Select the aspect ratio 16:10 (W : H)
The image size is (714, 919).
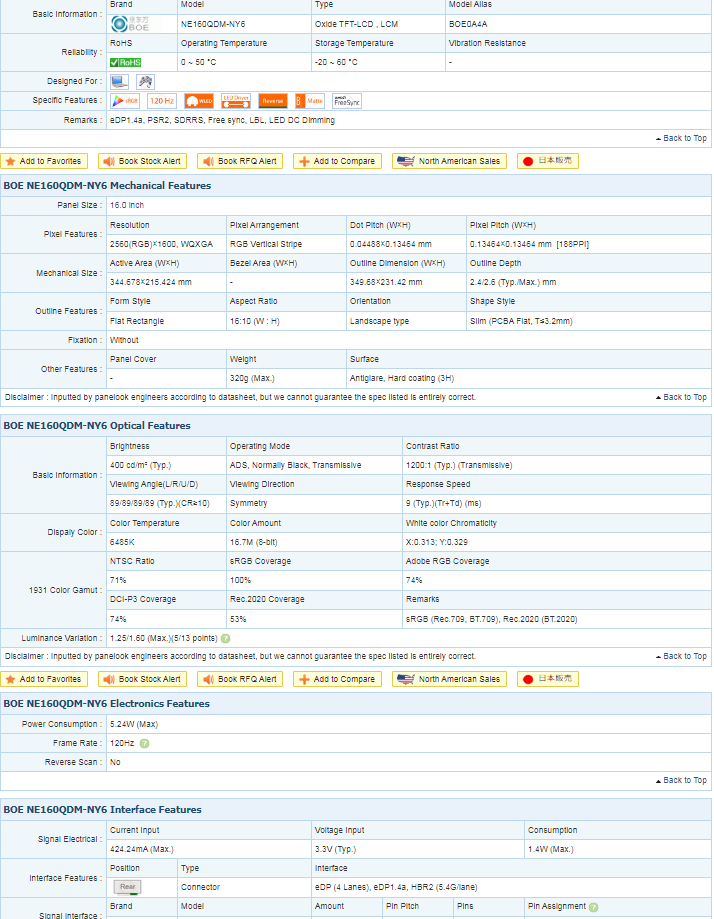point(255,321)
